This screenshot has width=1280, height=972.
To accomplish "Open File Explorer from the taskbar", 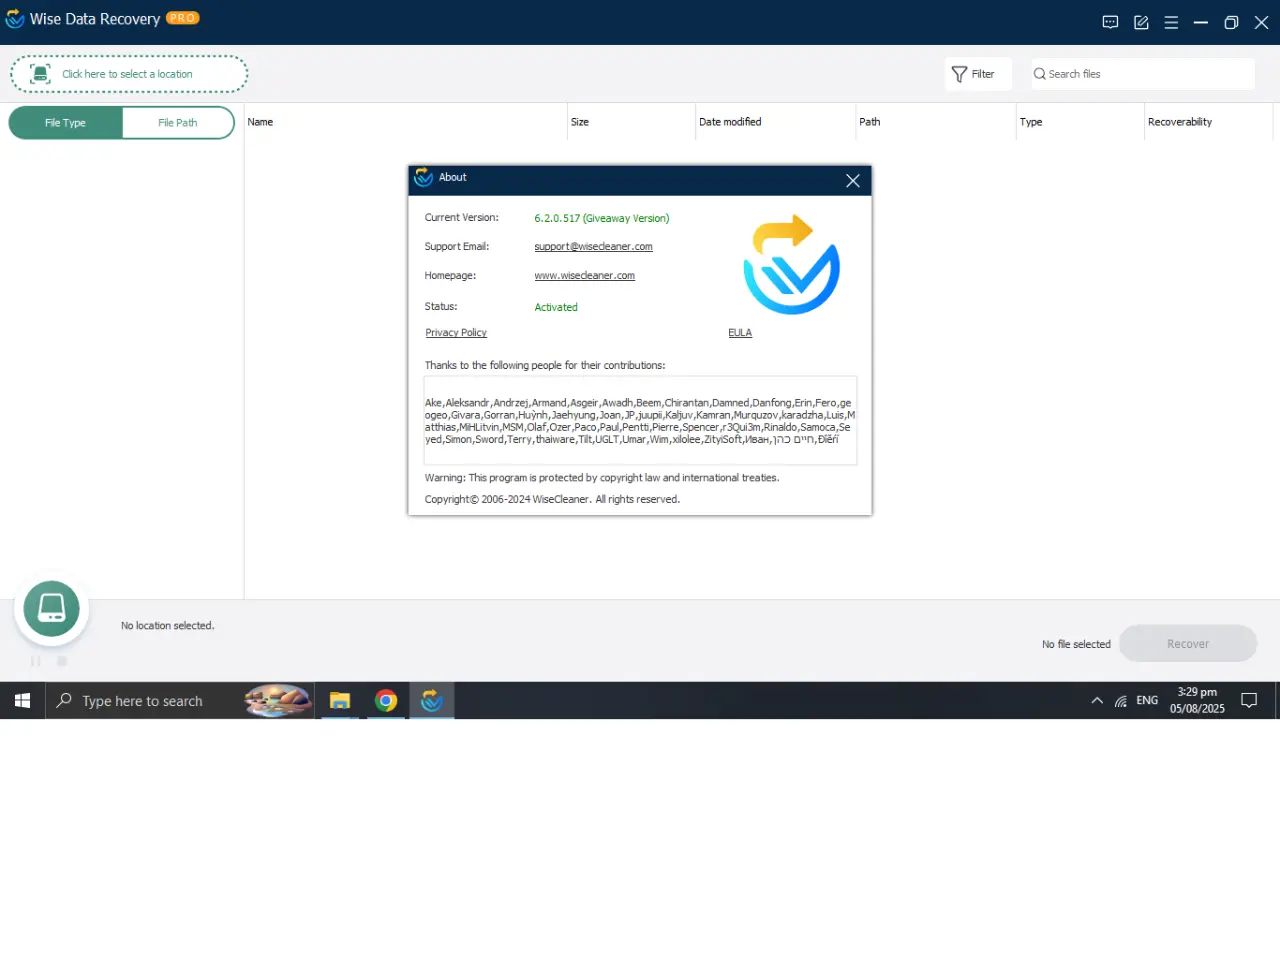I will pyautogui.click(x=340, y=701).
